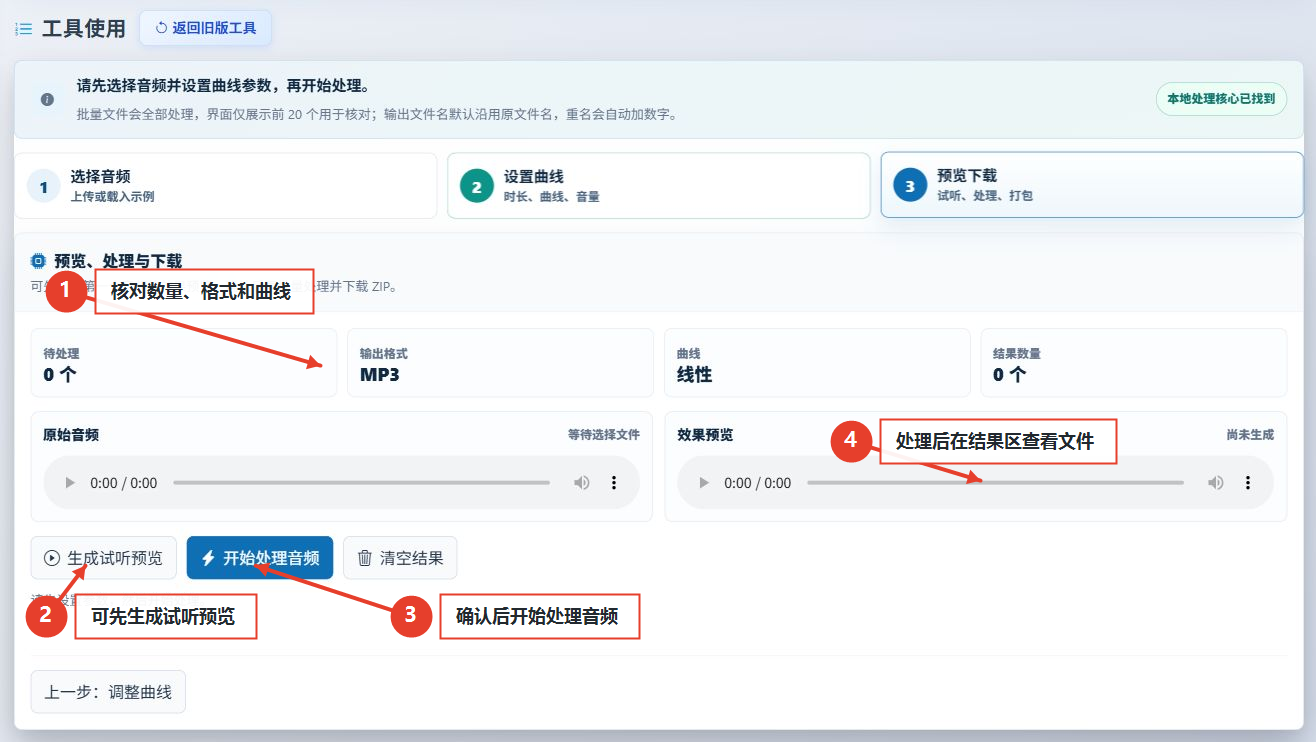1316x742 pixels.
Task: Click the info icon in the notice banner
Action: point(47,99)
